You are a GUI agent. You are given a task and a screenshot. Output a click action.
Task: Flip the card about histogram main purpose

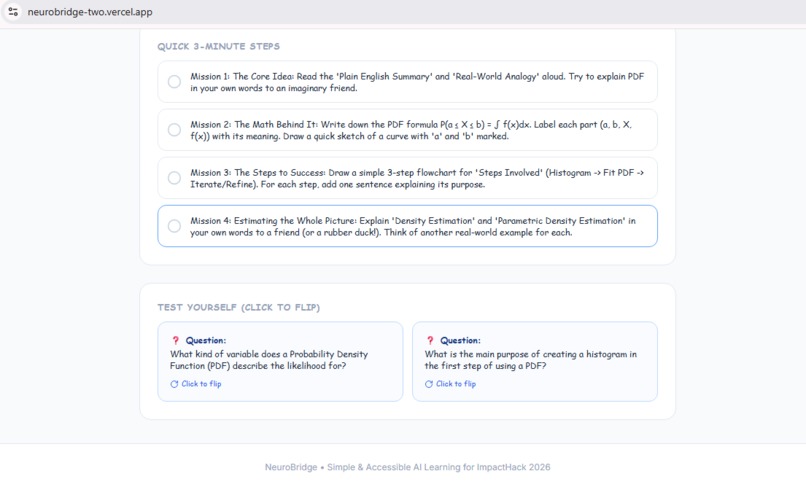coord(535,362)
